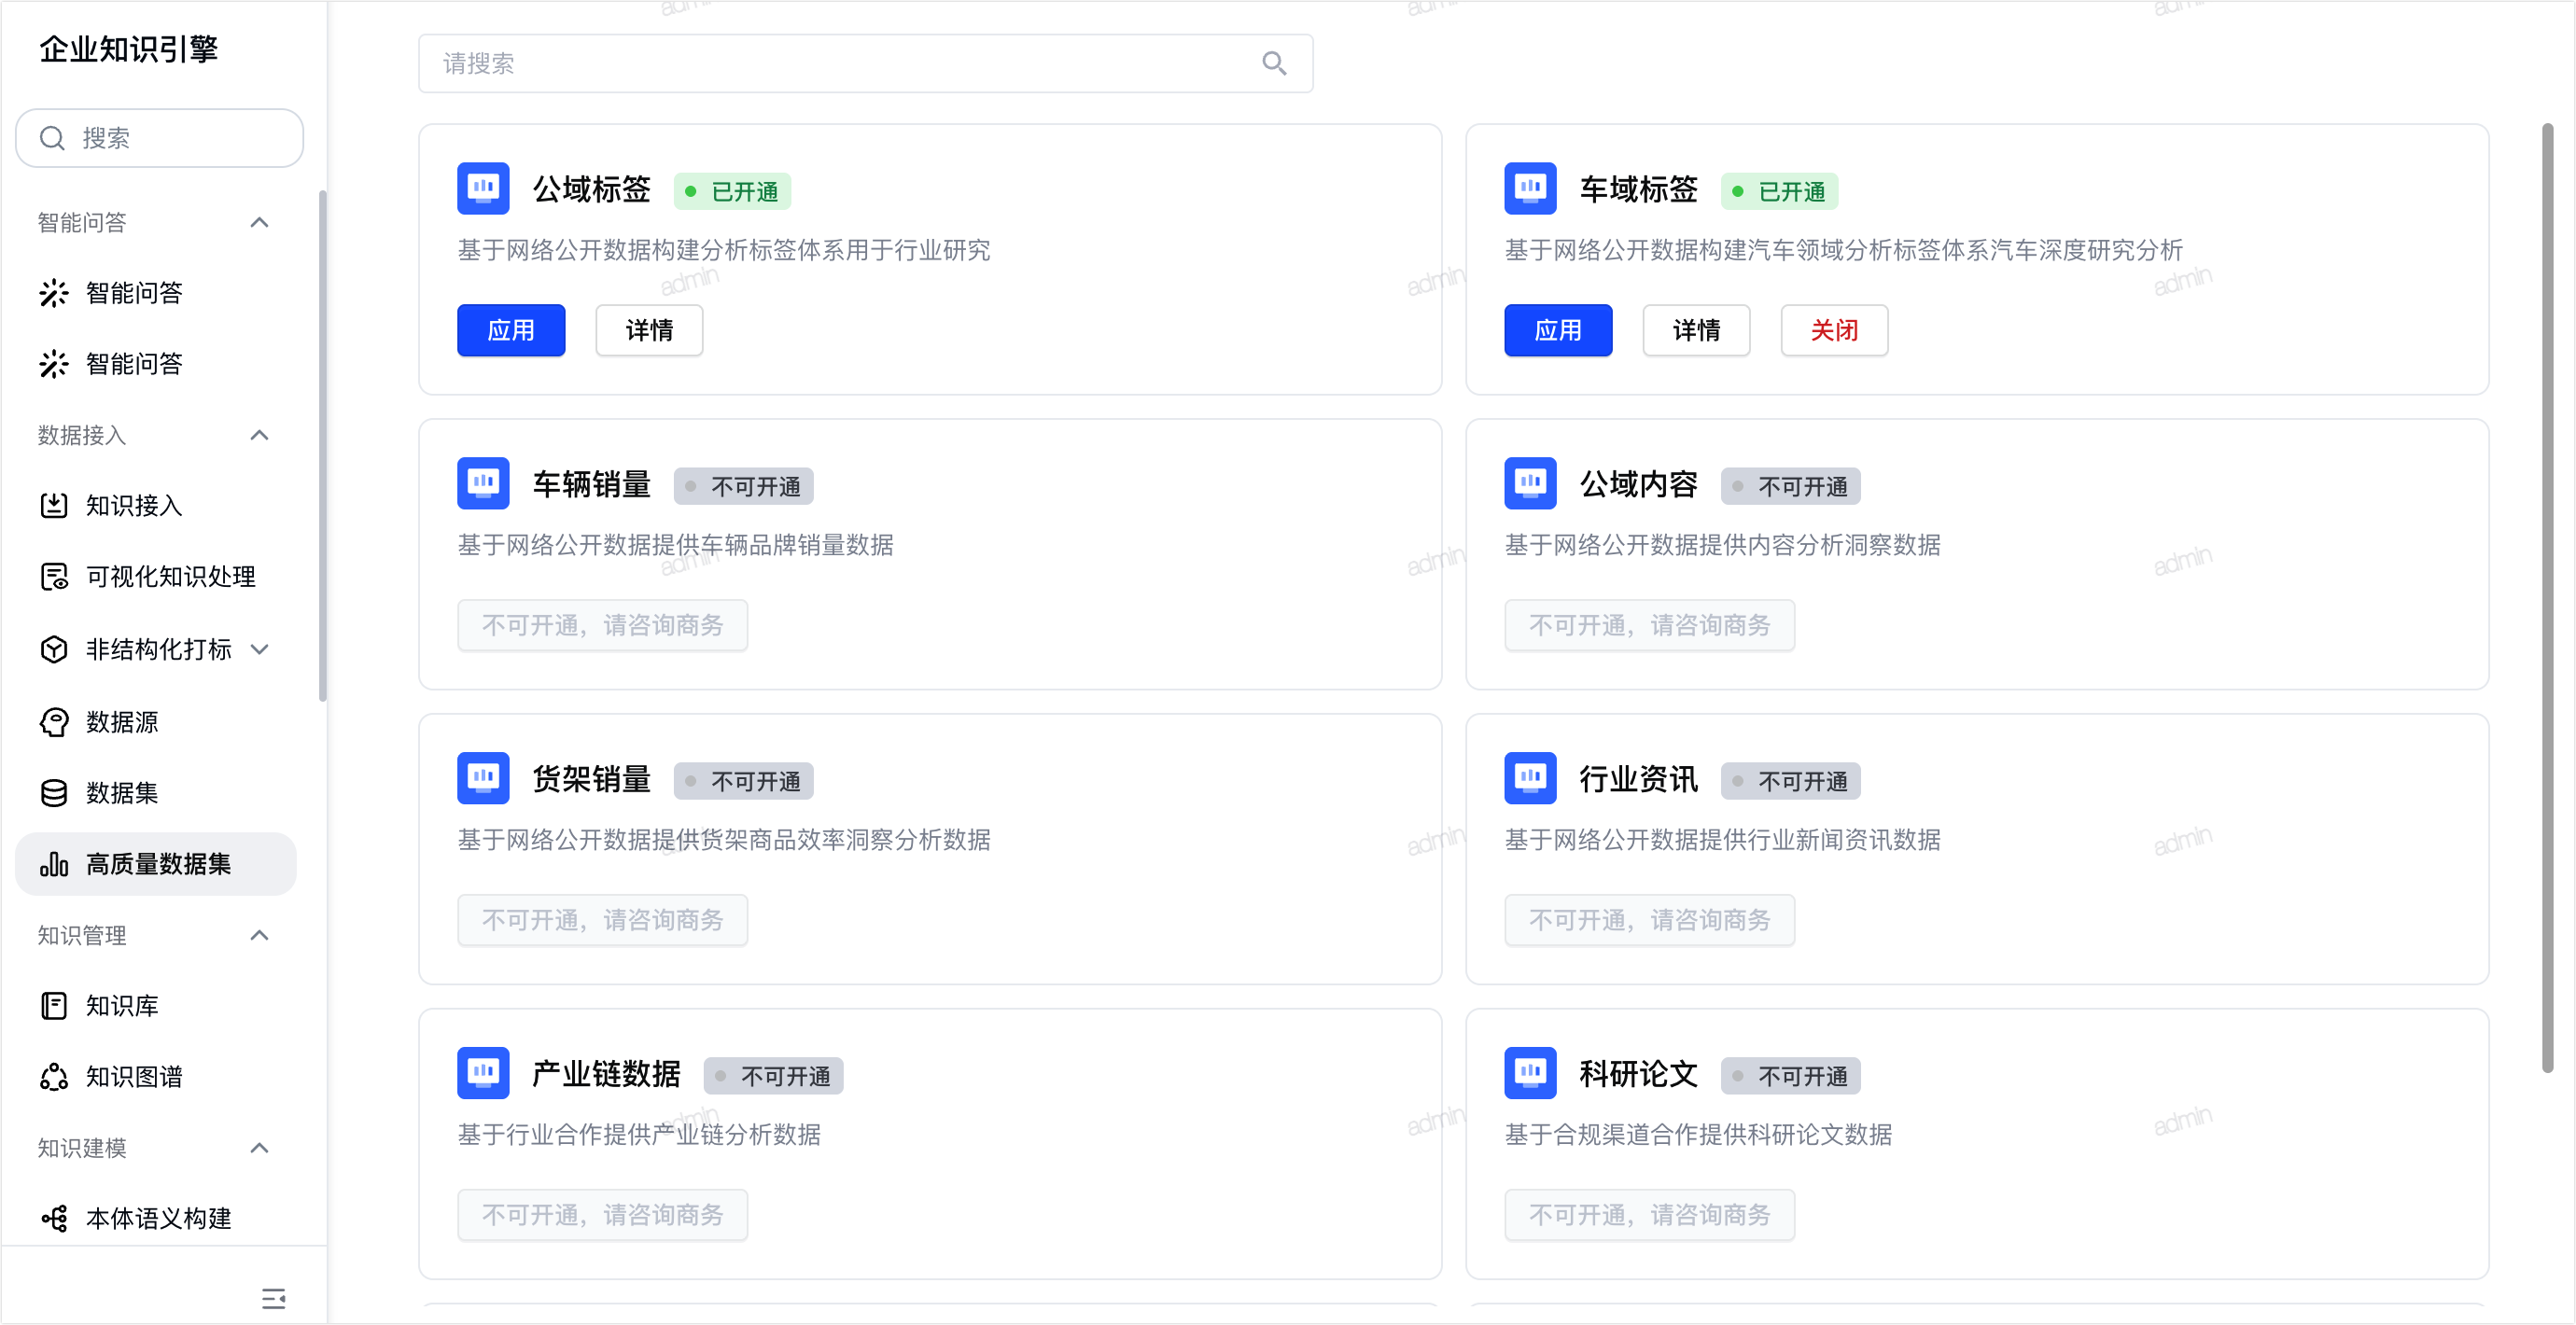Click the 科研论文 card icon

pyautogui.click(x=1530, y=1073)
